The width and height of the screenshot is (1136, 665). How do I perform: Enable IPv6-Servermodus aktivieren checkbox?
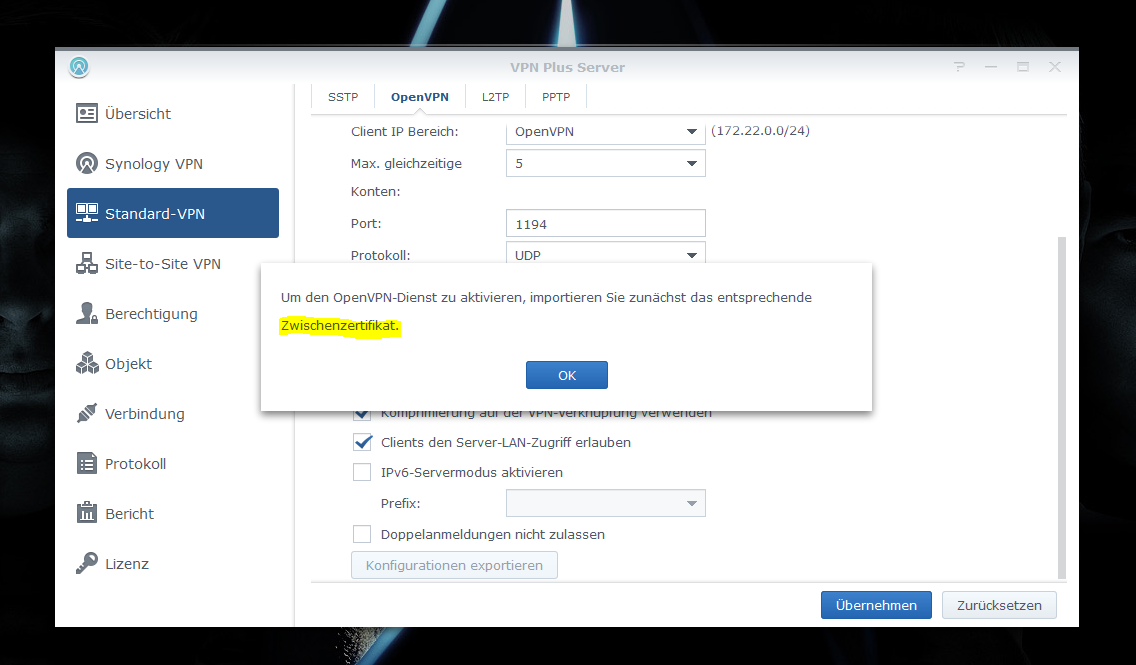[x=362, y=472]
